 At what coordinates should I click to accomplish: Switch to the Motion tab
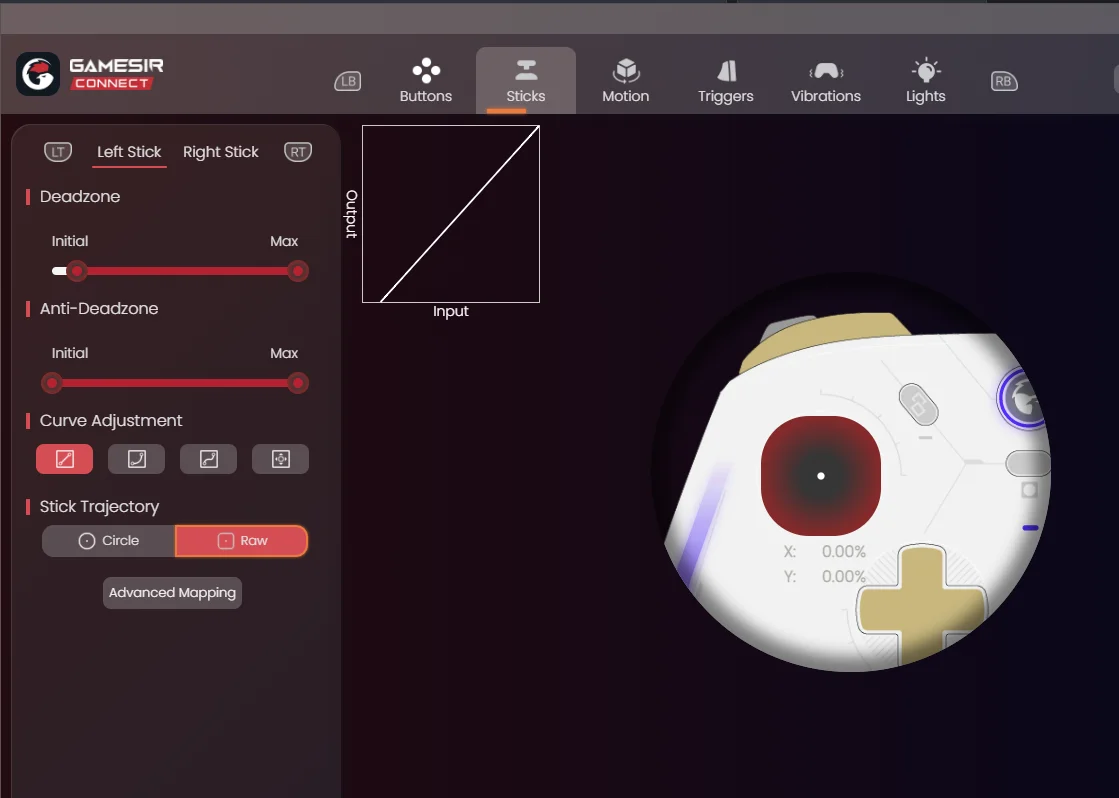(x=626, y=81)
